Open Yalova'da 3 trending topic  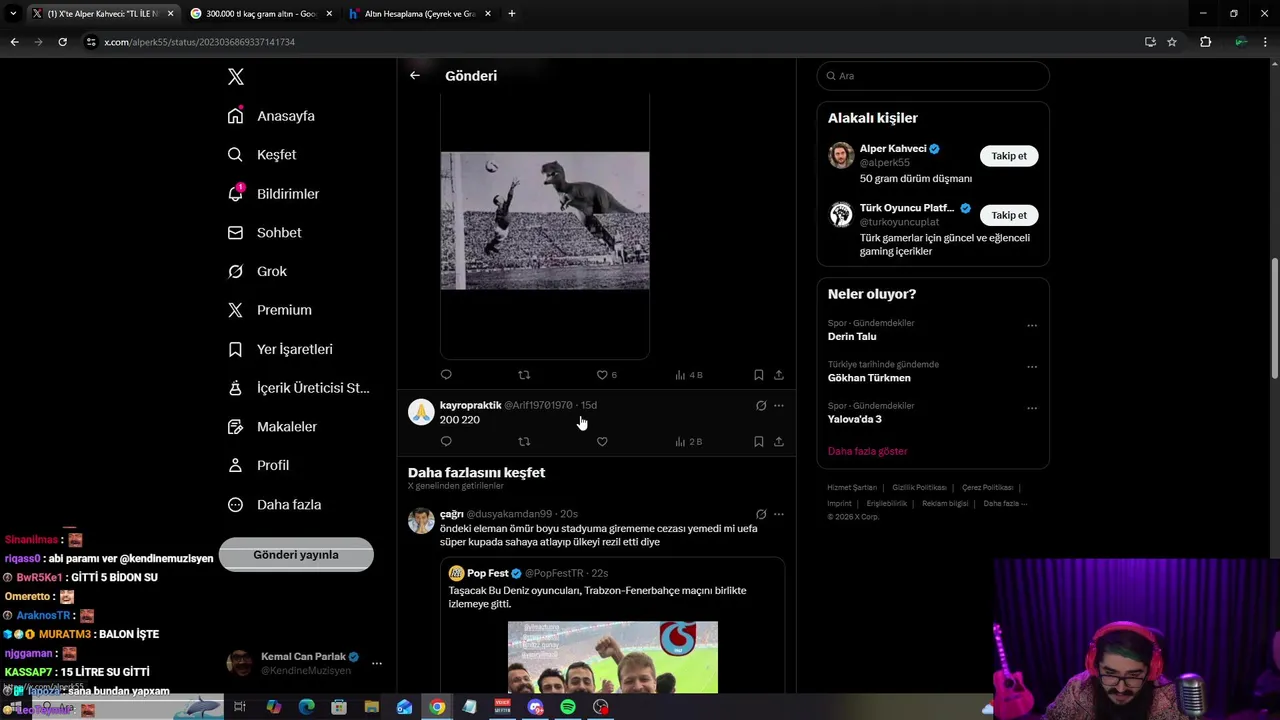855,419
